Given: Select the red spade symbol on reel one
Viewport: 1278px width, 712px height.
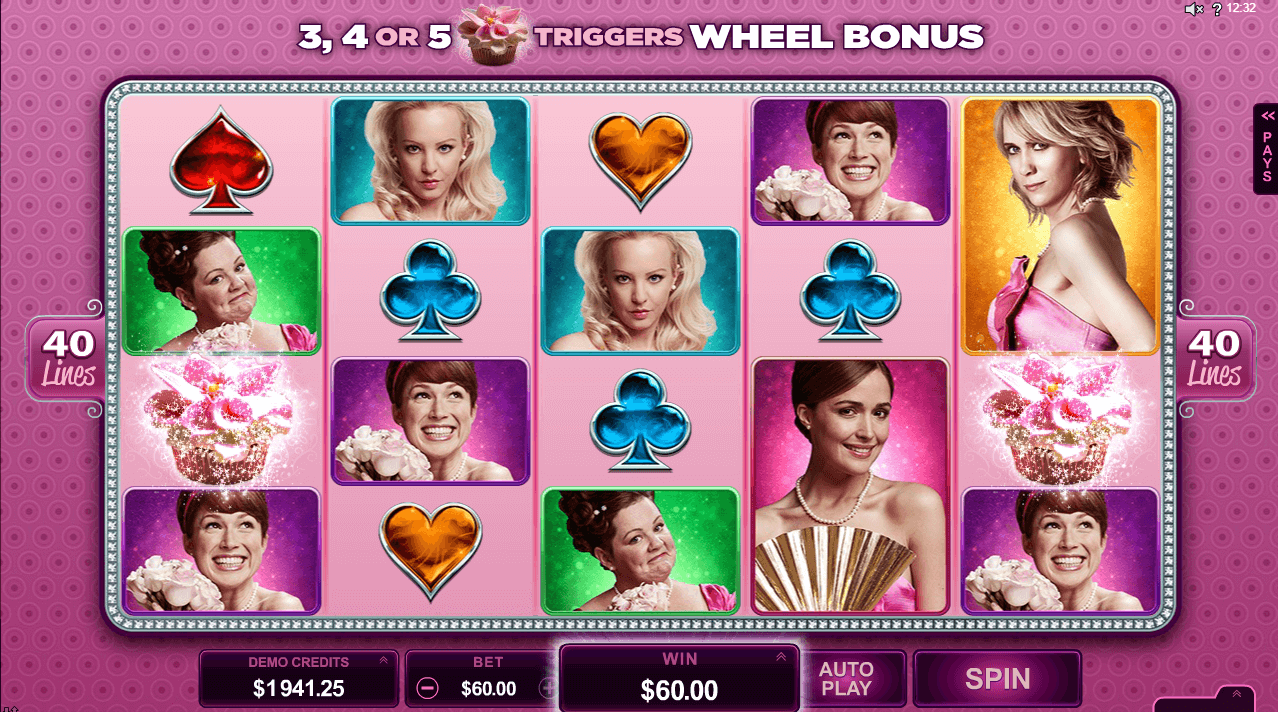Looking at the screenshot, I should [221, 161].
